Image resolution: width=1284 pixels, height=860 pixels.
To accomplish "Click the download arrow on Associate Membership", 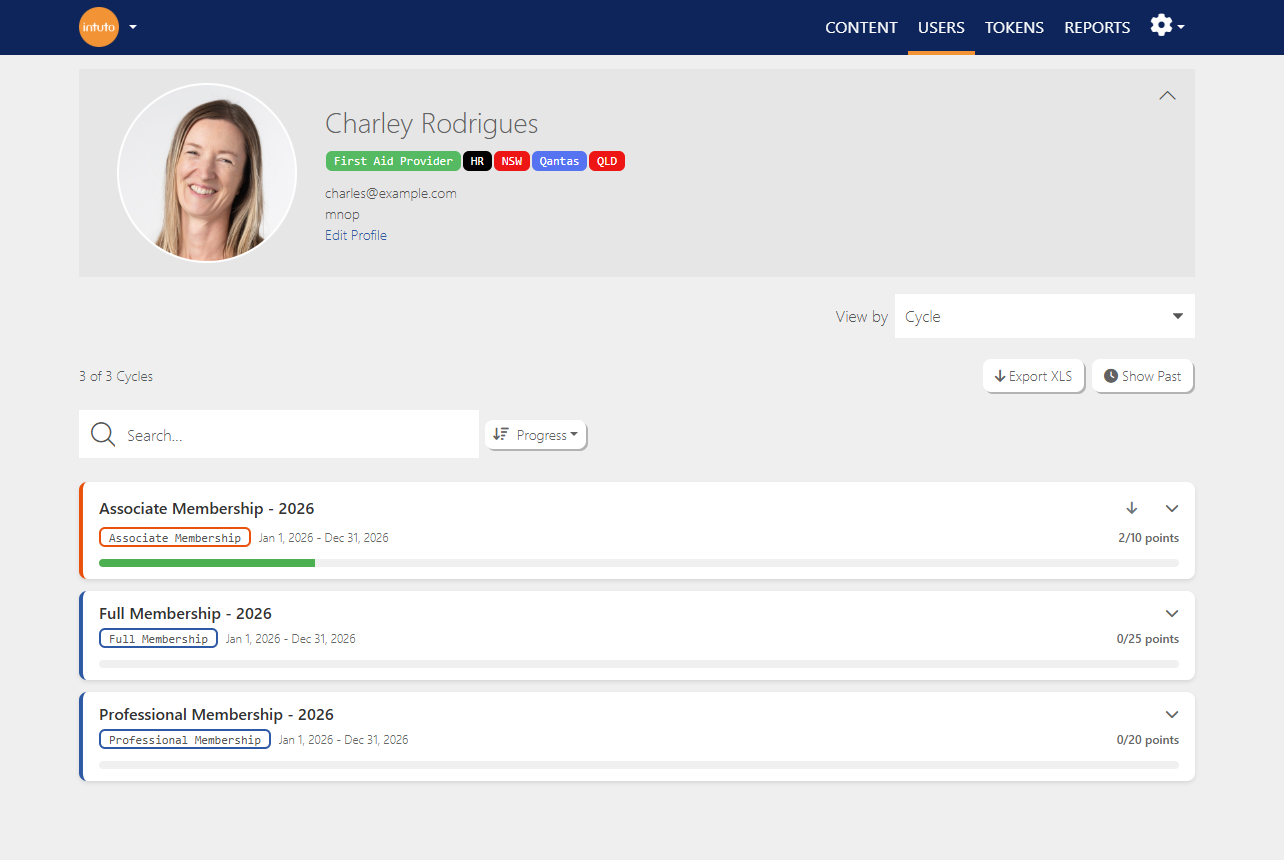I will click(x=1132, y=508).
